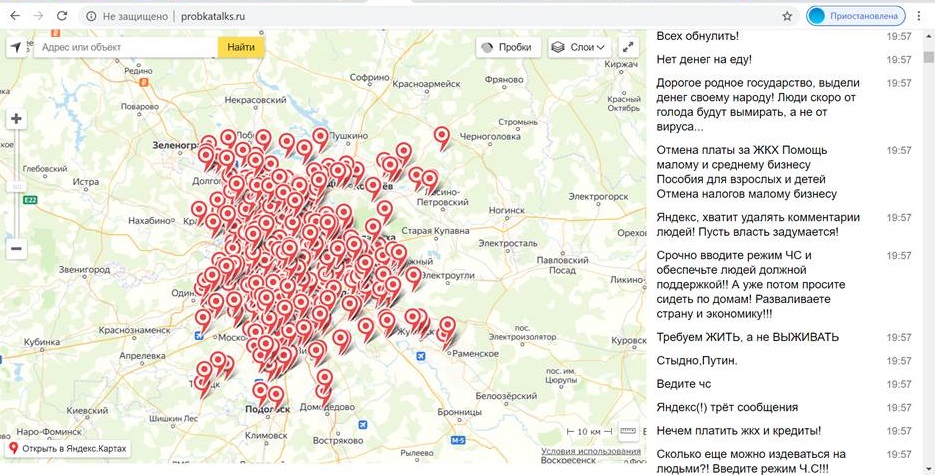The width and height of the screenshot is (935, 475).
Task: Click the yellow 'Найти' search button
Action: (x=241, y=47)
